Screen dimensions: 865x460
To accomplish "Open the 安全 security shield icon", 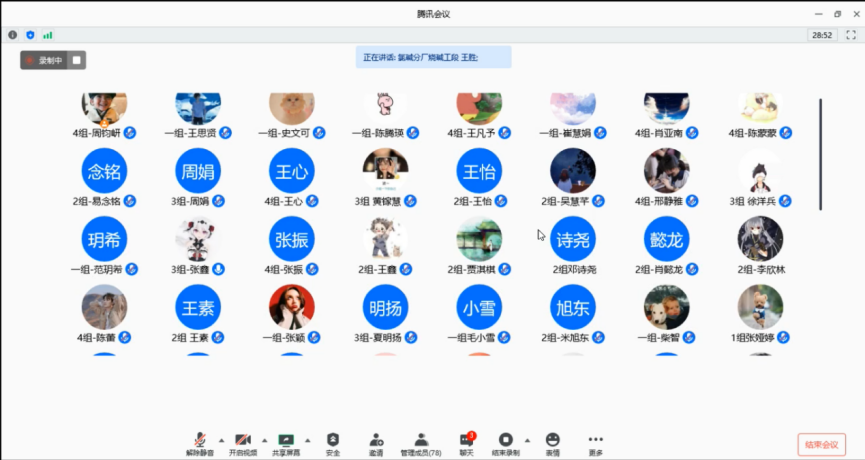I will coord(333,440).
